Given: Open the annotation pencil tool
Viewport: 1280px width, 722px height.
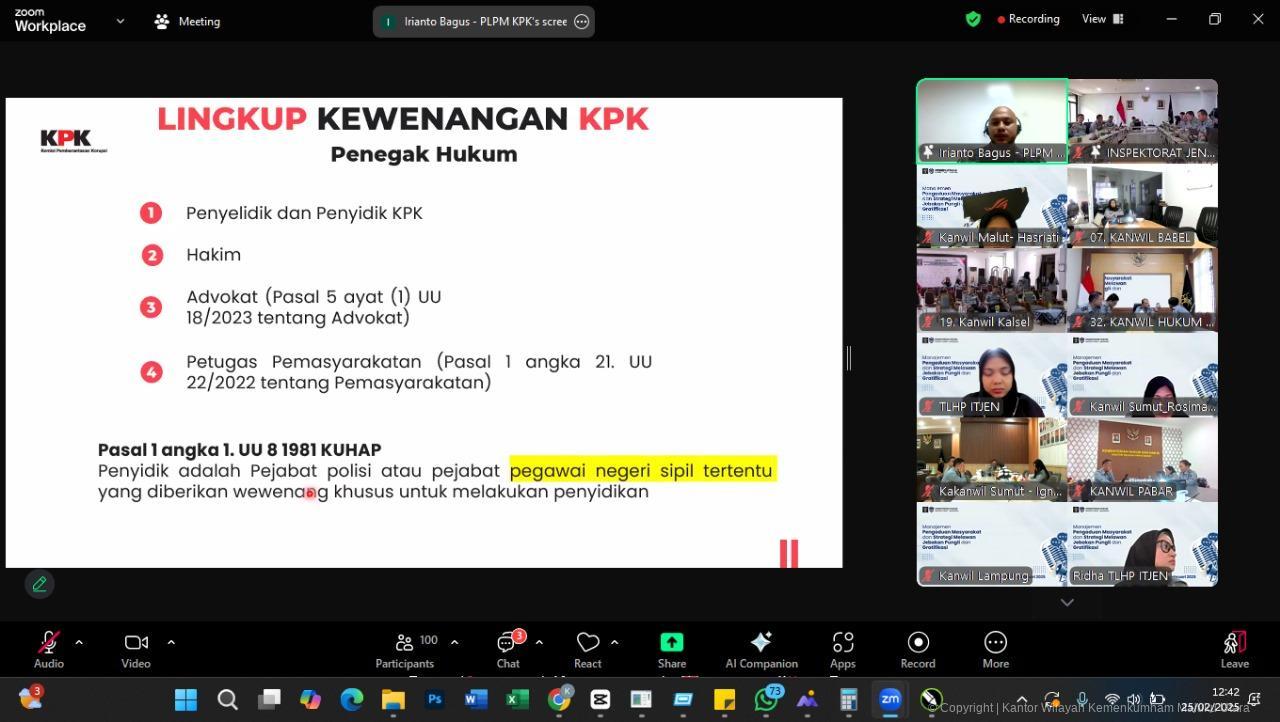Looking at the screenshot, I should point(39,584).
